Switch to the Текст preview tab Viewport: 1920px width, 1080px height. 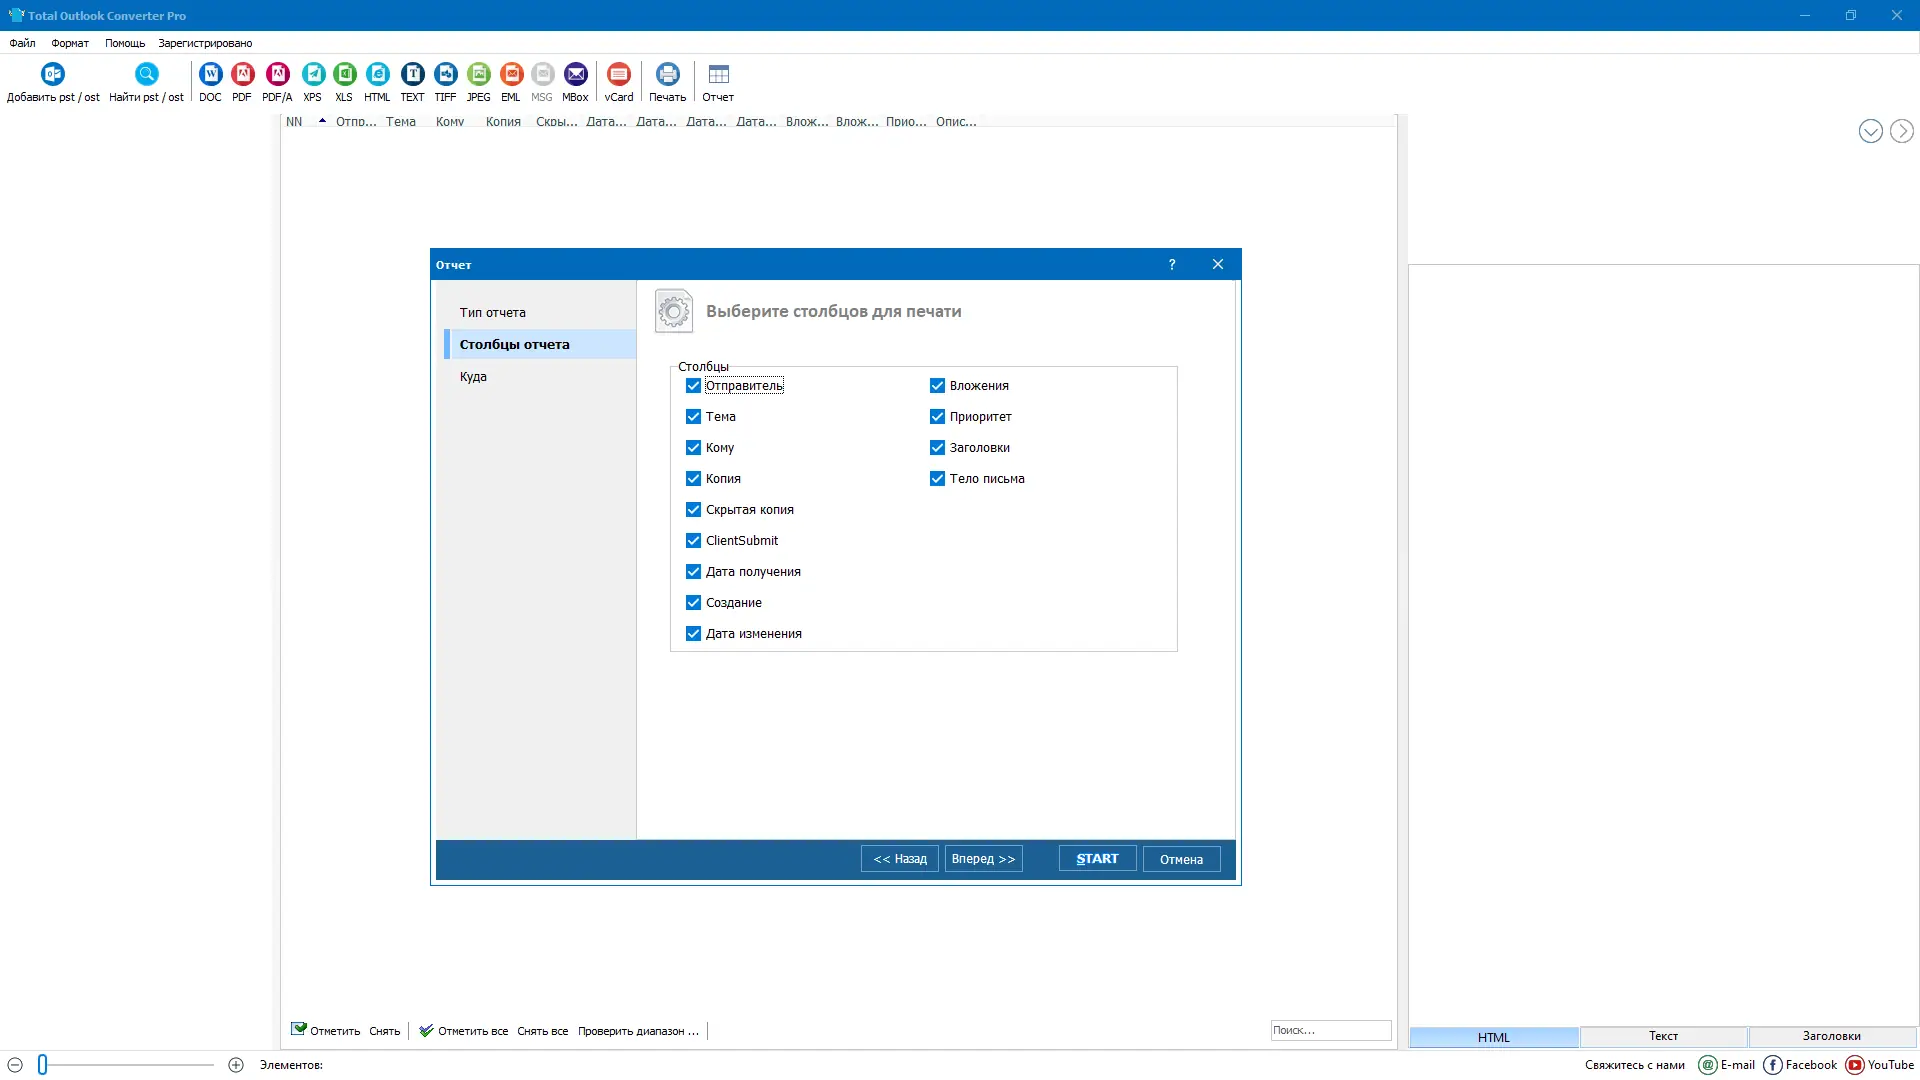click(x=1663, y=1037)
